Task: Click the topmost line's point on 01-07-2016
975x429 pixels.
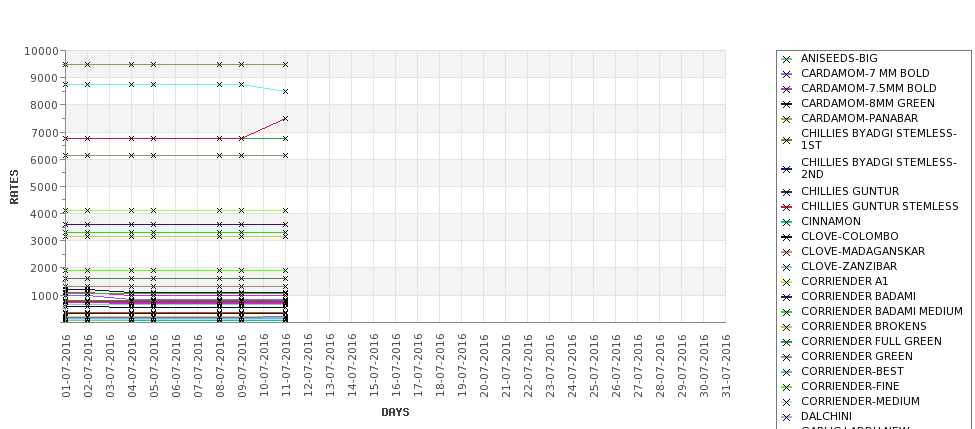Action: 66,64
